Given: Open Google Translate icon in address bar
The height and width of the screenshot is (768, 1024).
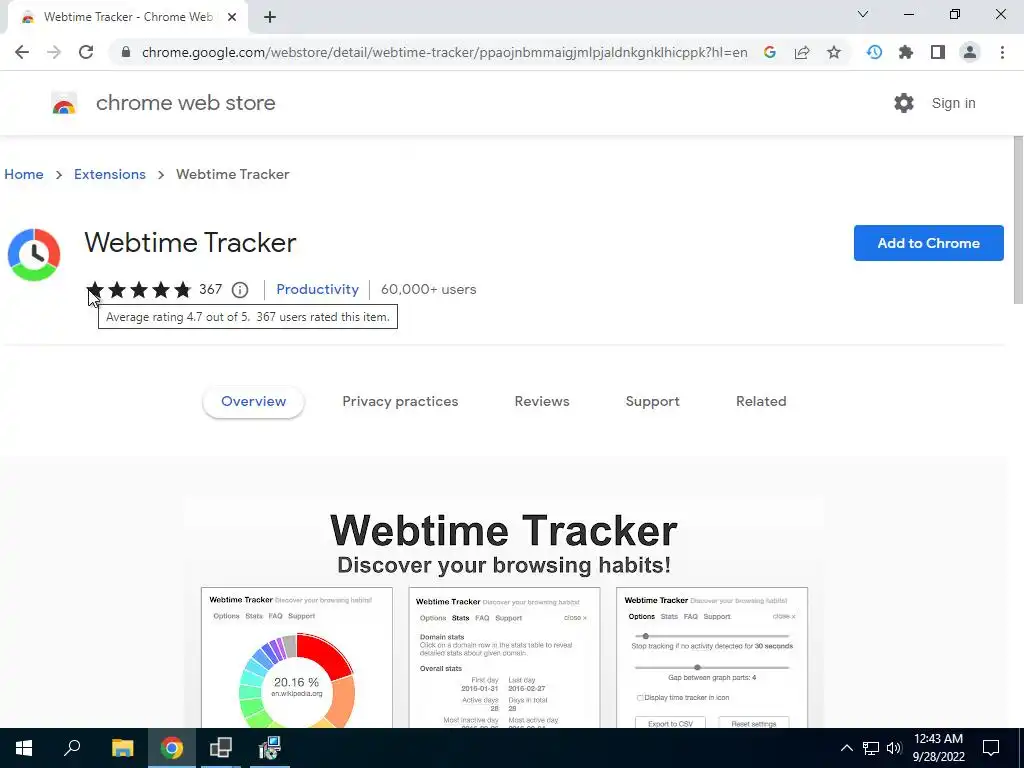Looking at the screenshot, I should (770, 52).
